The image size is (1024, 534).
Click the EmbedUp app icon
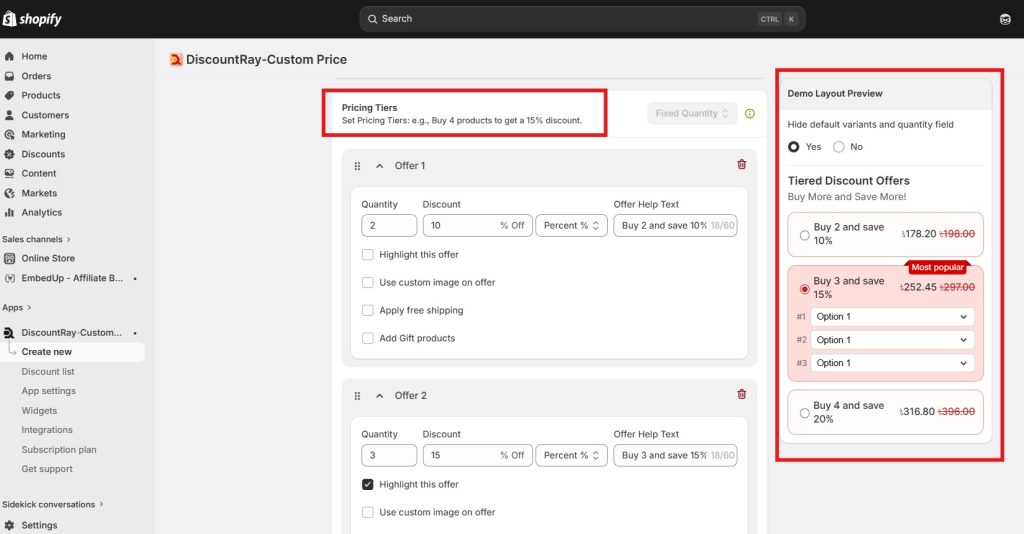9,278
